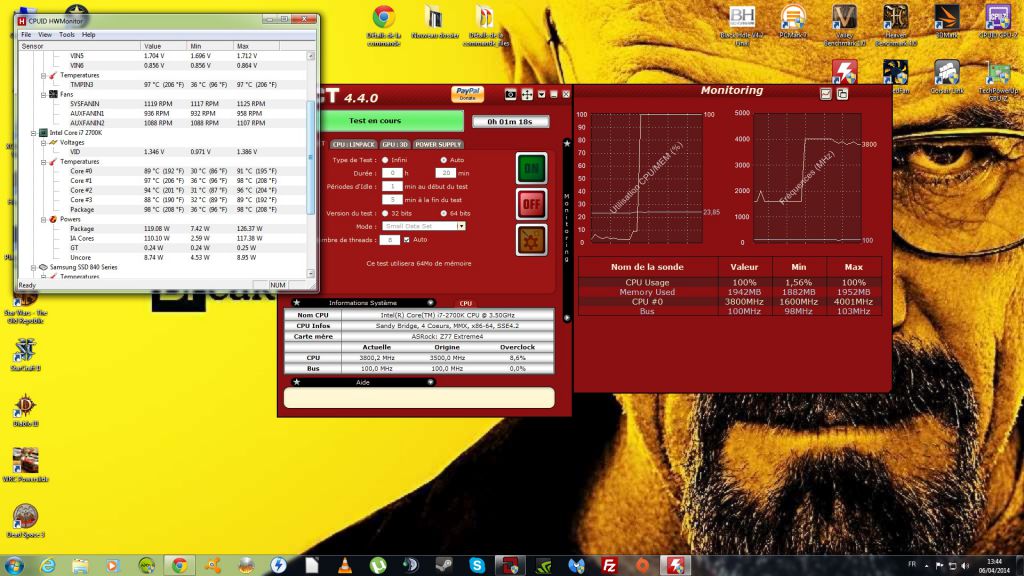The width and height of the screenshot is (1024, 576).
Task: Collapse the Powers node in HWMonitor
Action: click(x=43, y=219)
